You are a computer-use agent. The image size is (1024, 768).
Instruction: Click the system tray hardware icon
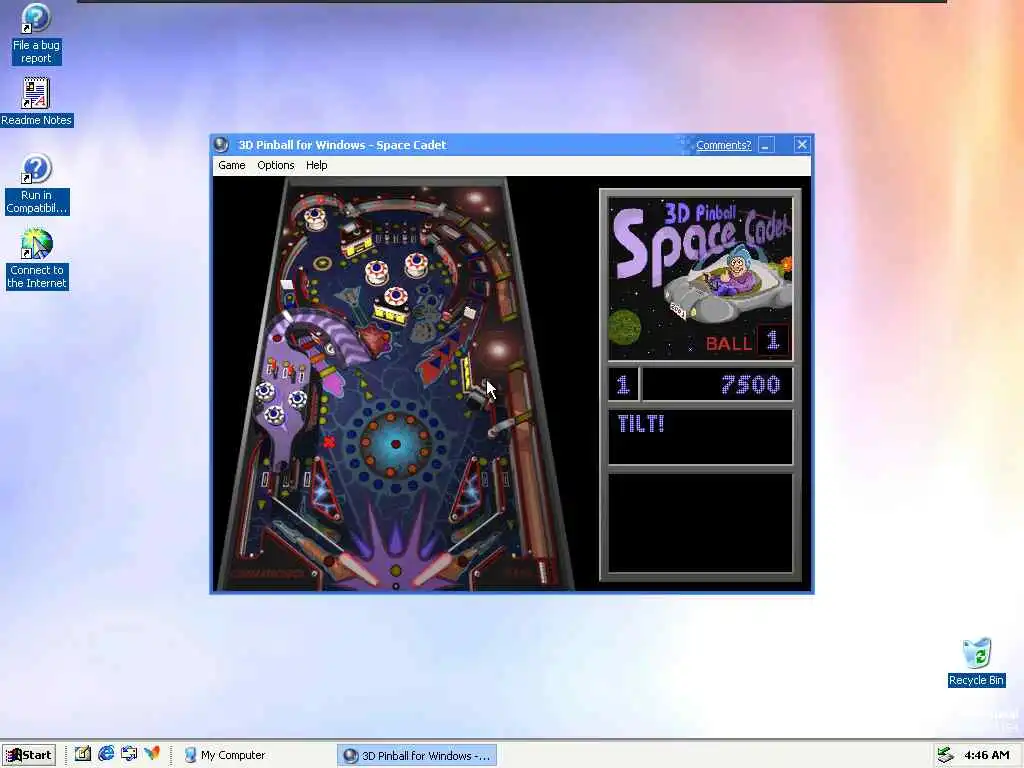(945, 755)
